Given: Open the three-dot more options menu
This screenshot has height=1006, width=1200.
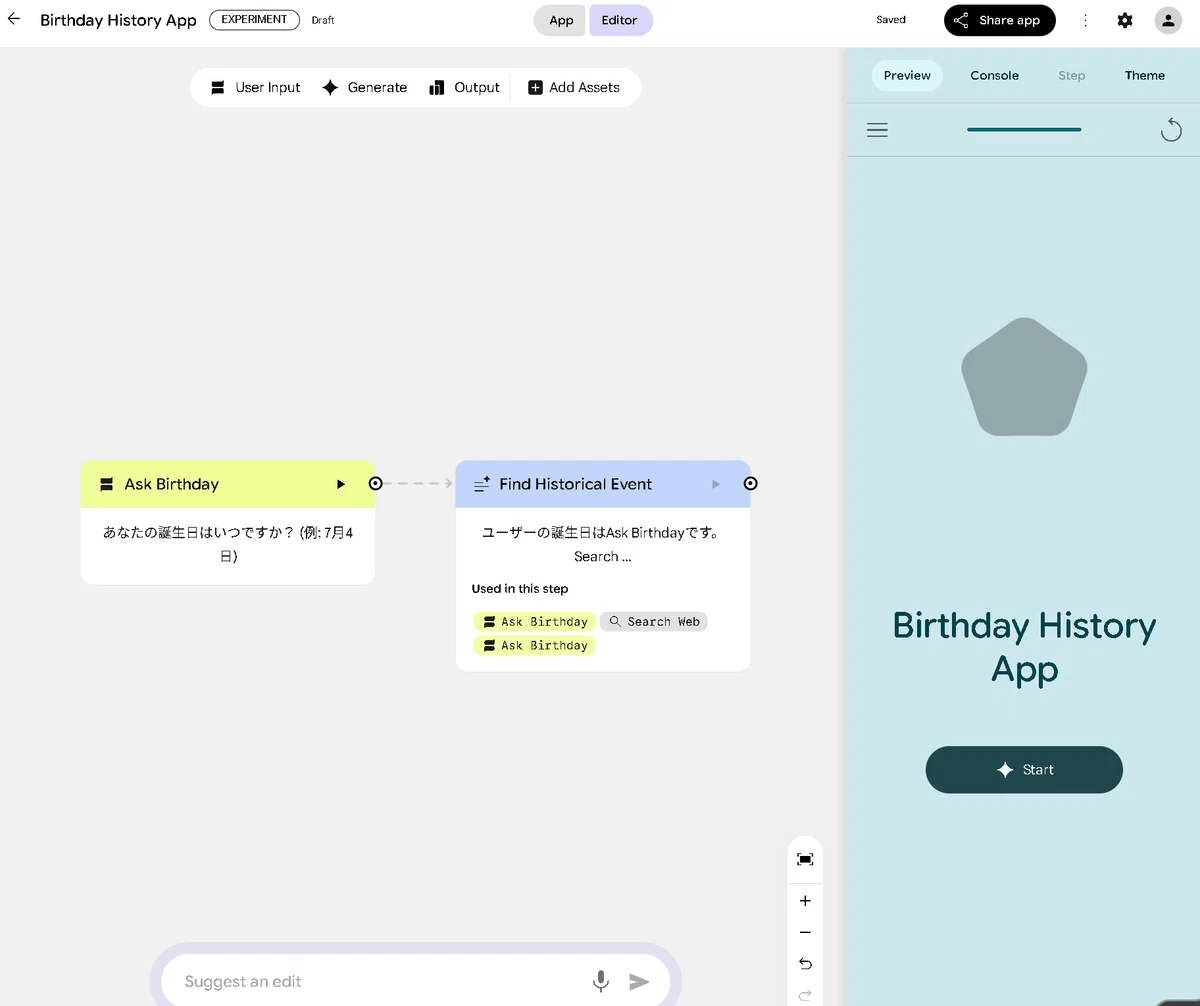Looking at the screenshot, I should point(1086,20).
